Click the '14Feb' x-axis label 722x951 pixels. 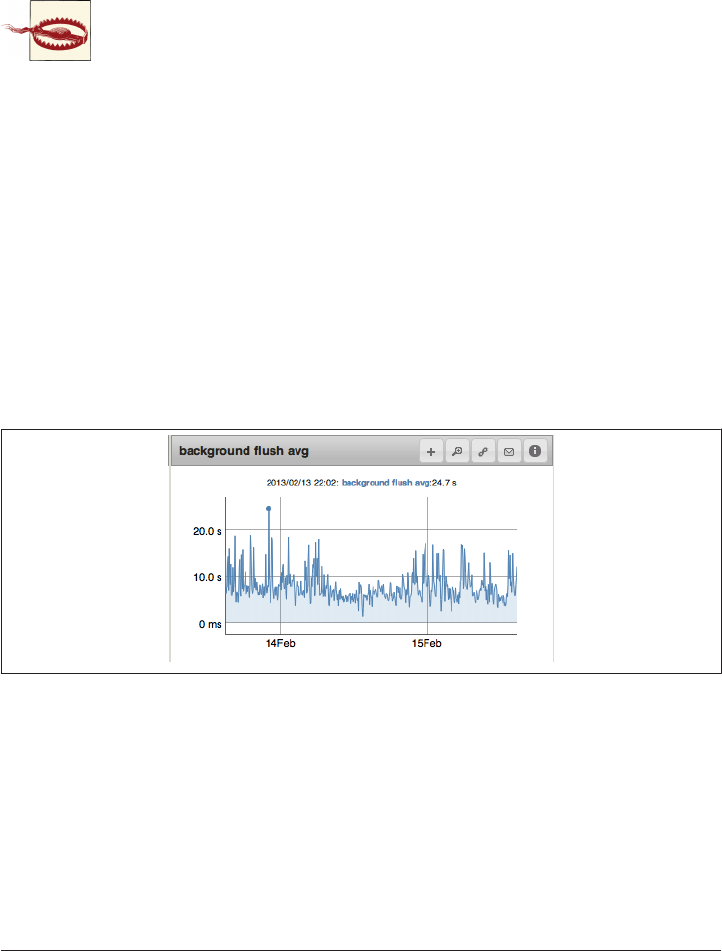[x=280, y=644]
